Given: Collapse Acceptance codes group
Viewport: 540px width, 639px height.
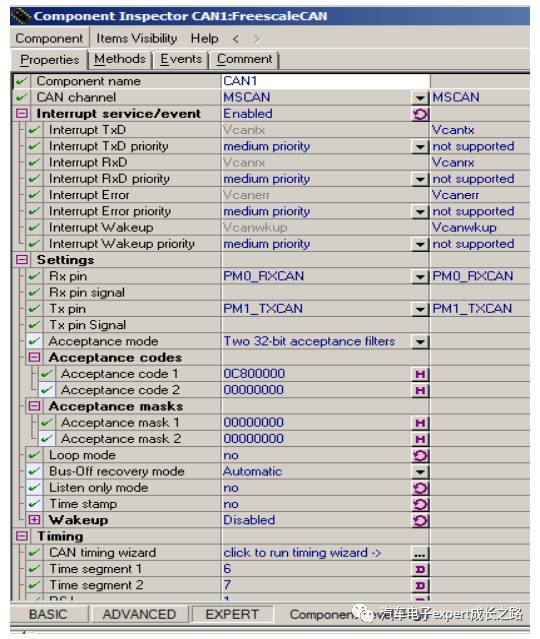Looking at the screenshot, I should coord(34,357).
